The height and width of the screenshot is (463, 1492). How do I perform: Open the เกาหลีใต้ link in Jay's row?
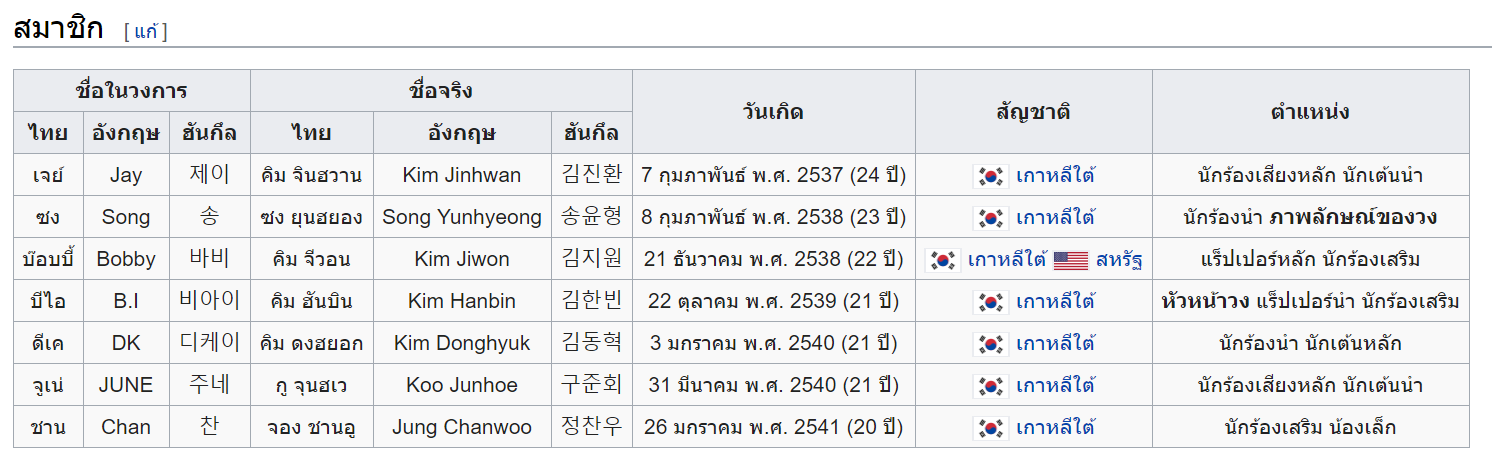1055,176
